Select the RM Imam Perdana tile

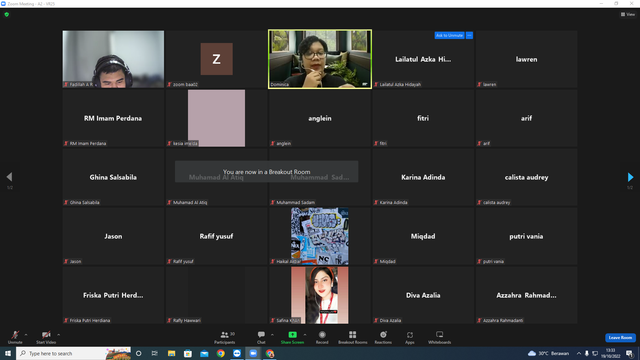coord(113,118)
